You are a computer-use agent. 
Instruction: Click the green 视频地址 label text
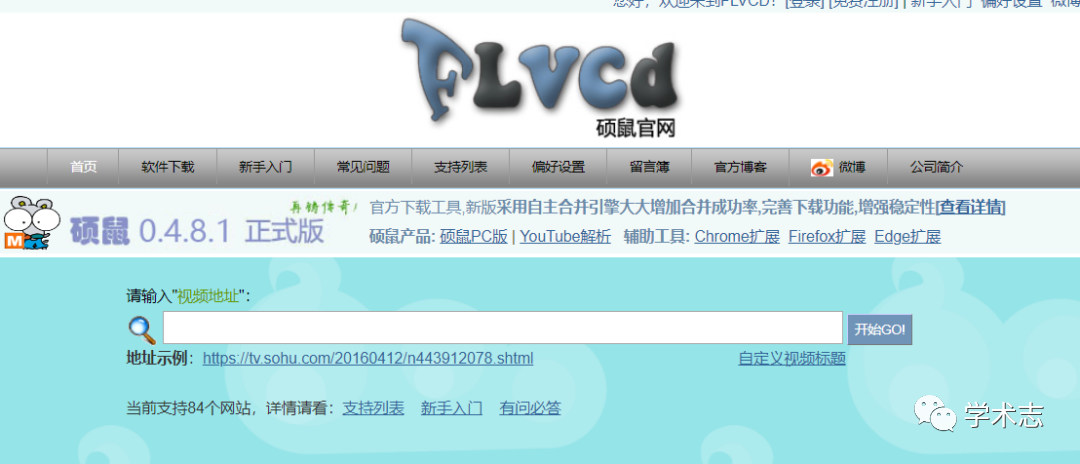209,297
